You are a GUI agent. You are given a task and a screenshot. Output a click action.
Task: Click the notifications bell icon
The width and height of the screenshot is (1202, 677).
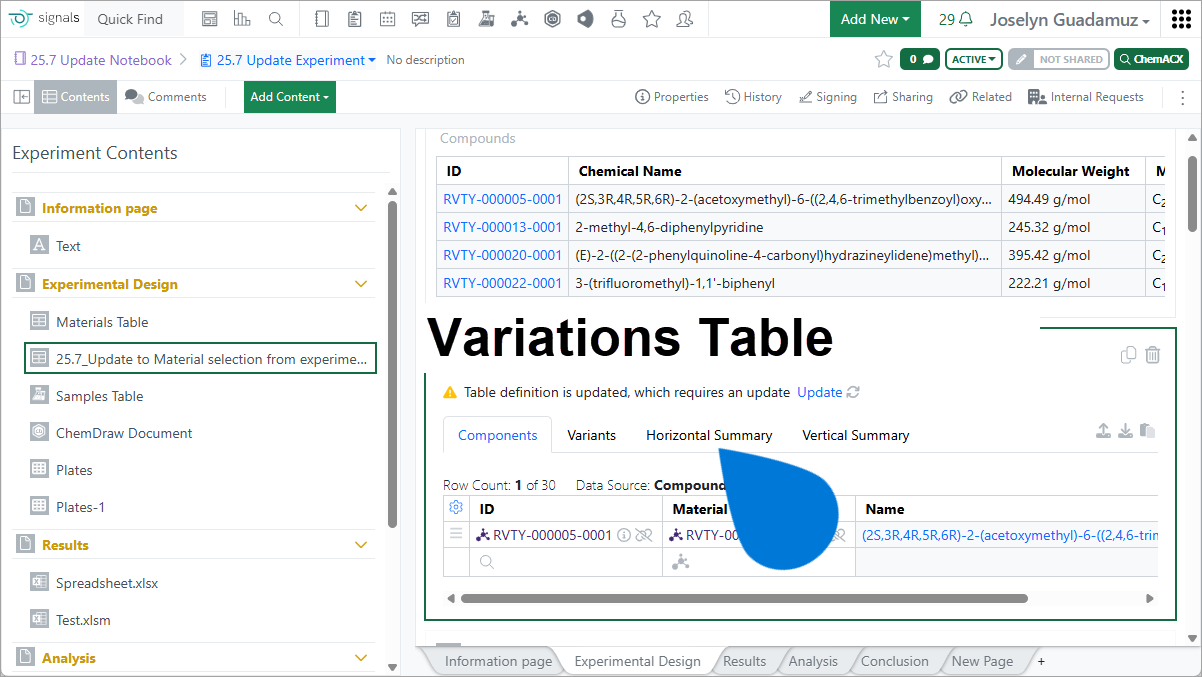(x=965, y=19)
